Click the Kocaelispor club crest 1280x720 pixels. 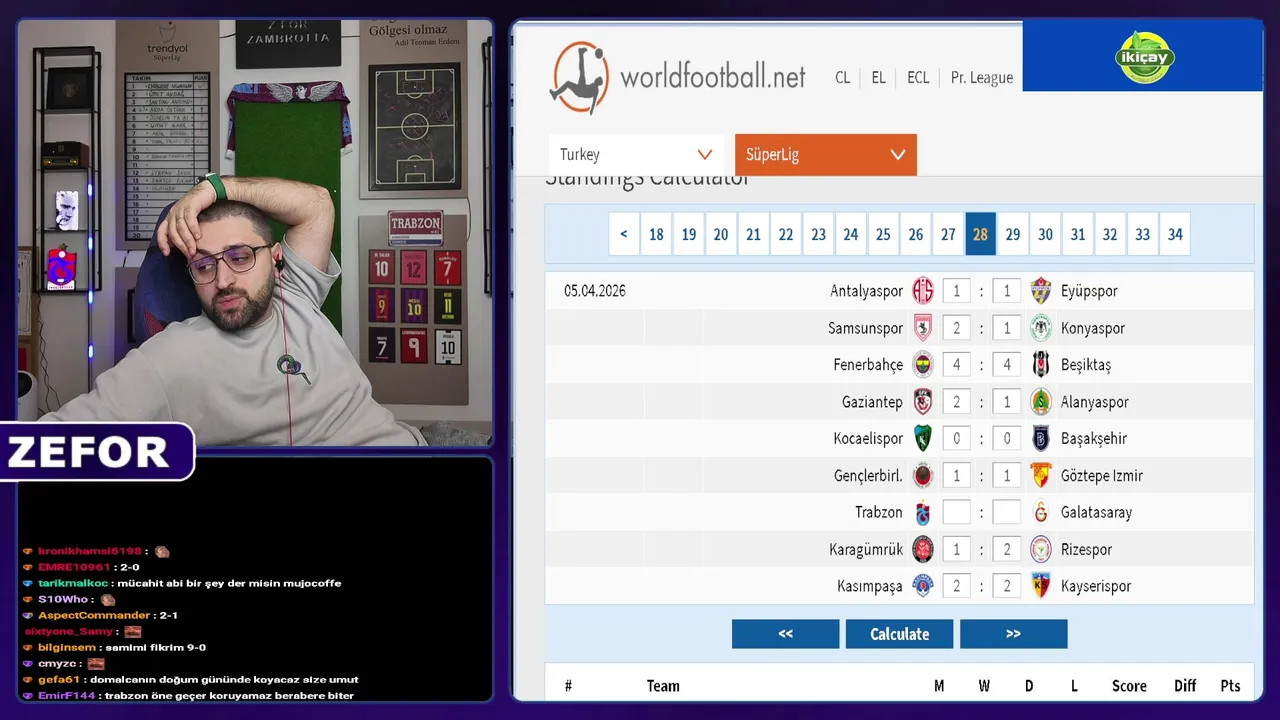point(922,438)
